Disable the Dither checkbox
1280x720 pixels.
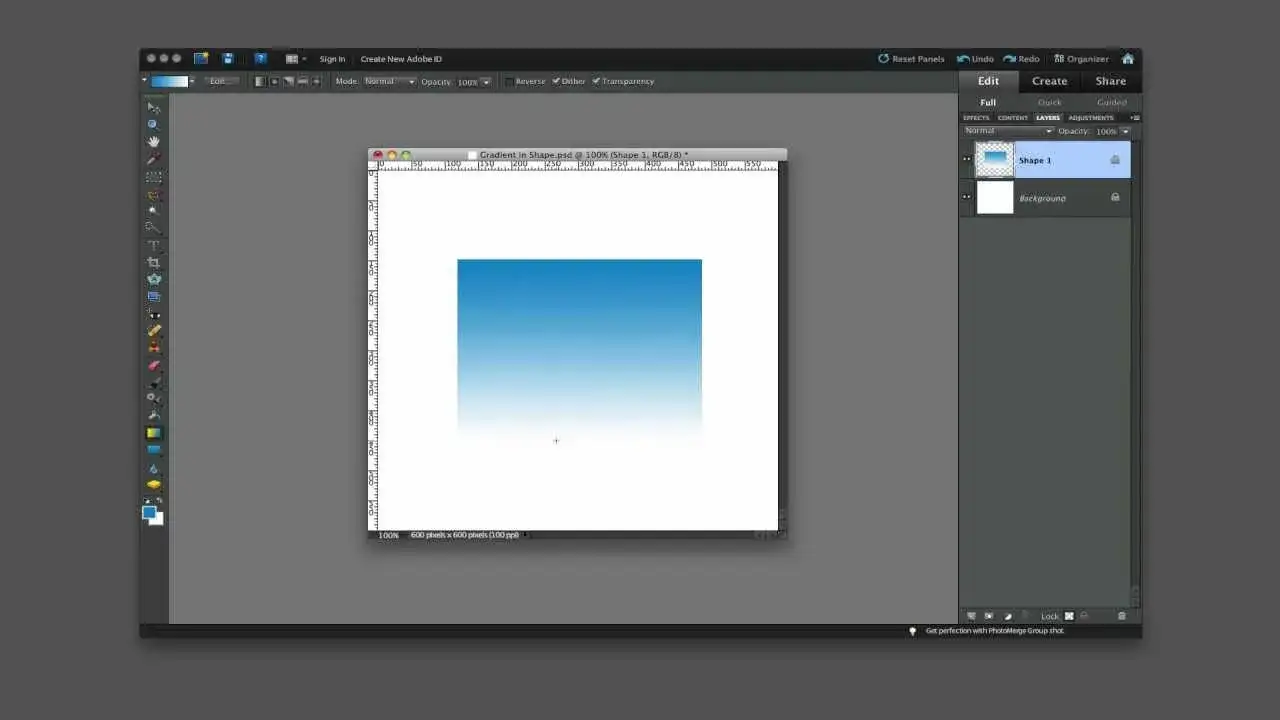(x=556, y=81)
